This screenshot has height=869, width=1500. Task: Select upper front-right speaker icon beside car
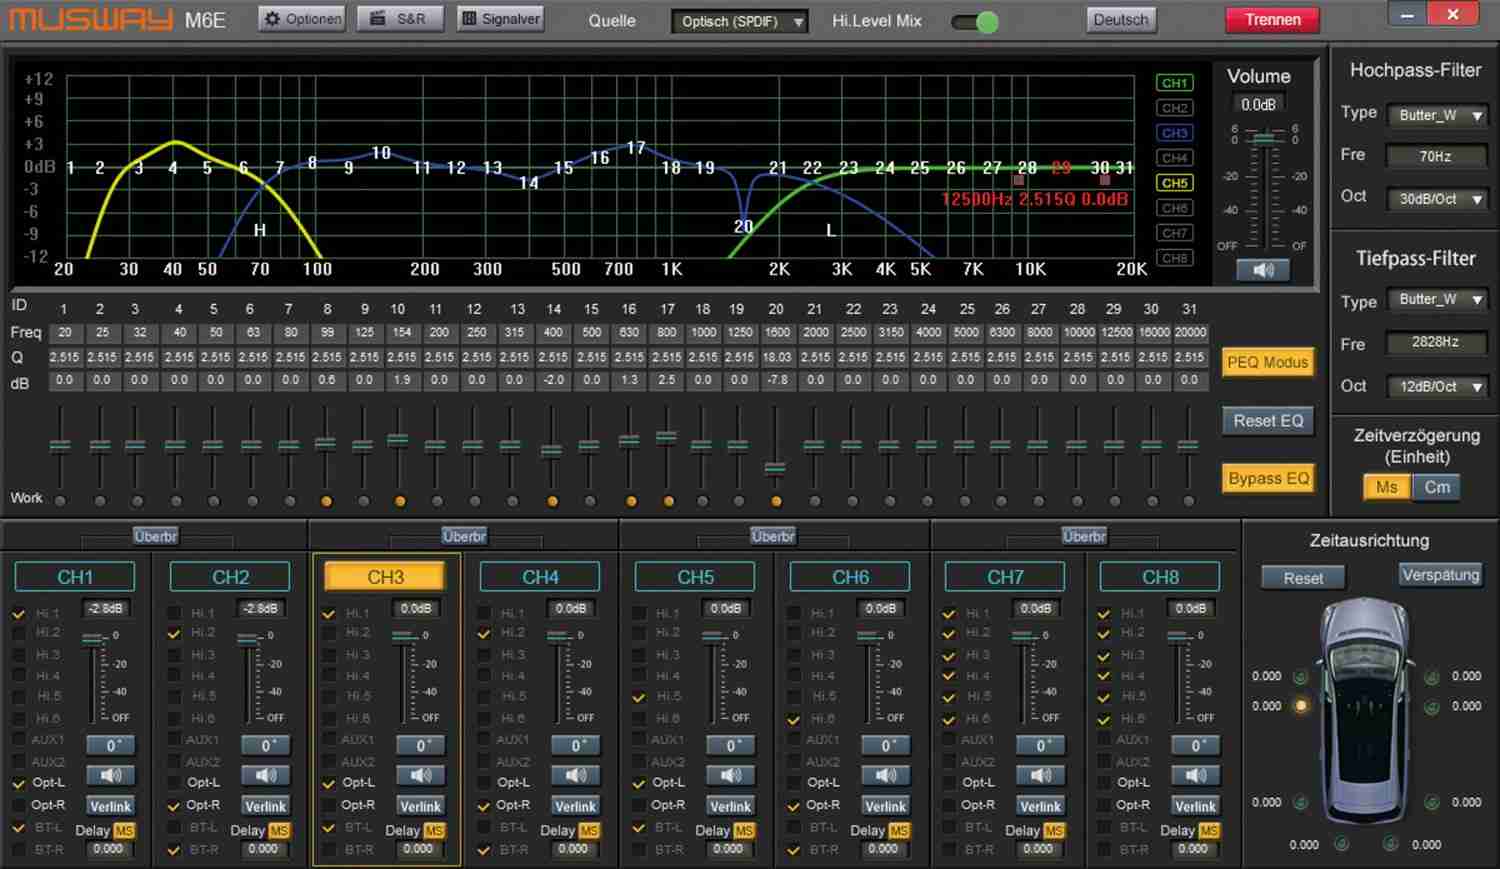click(1432, 677)
